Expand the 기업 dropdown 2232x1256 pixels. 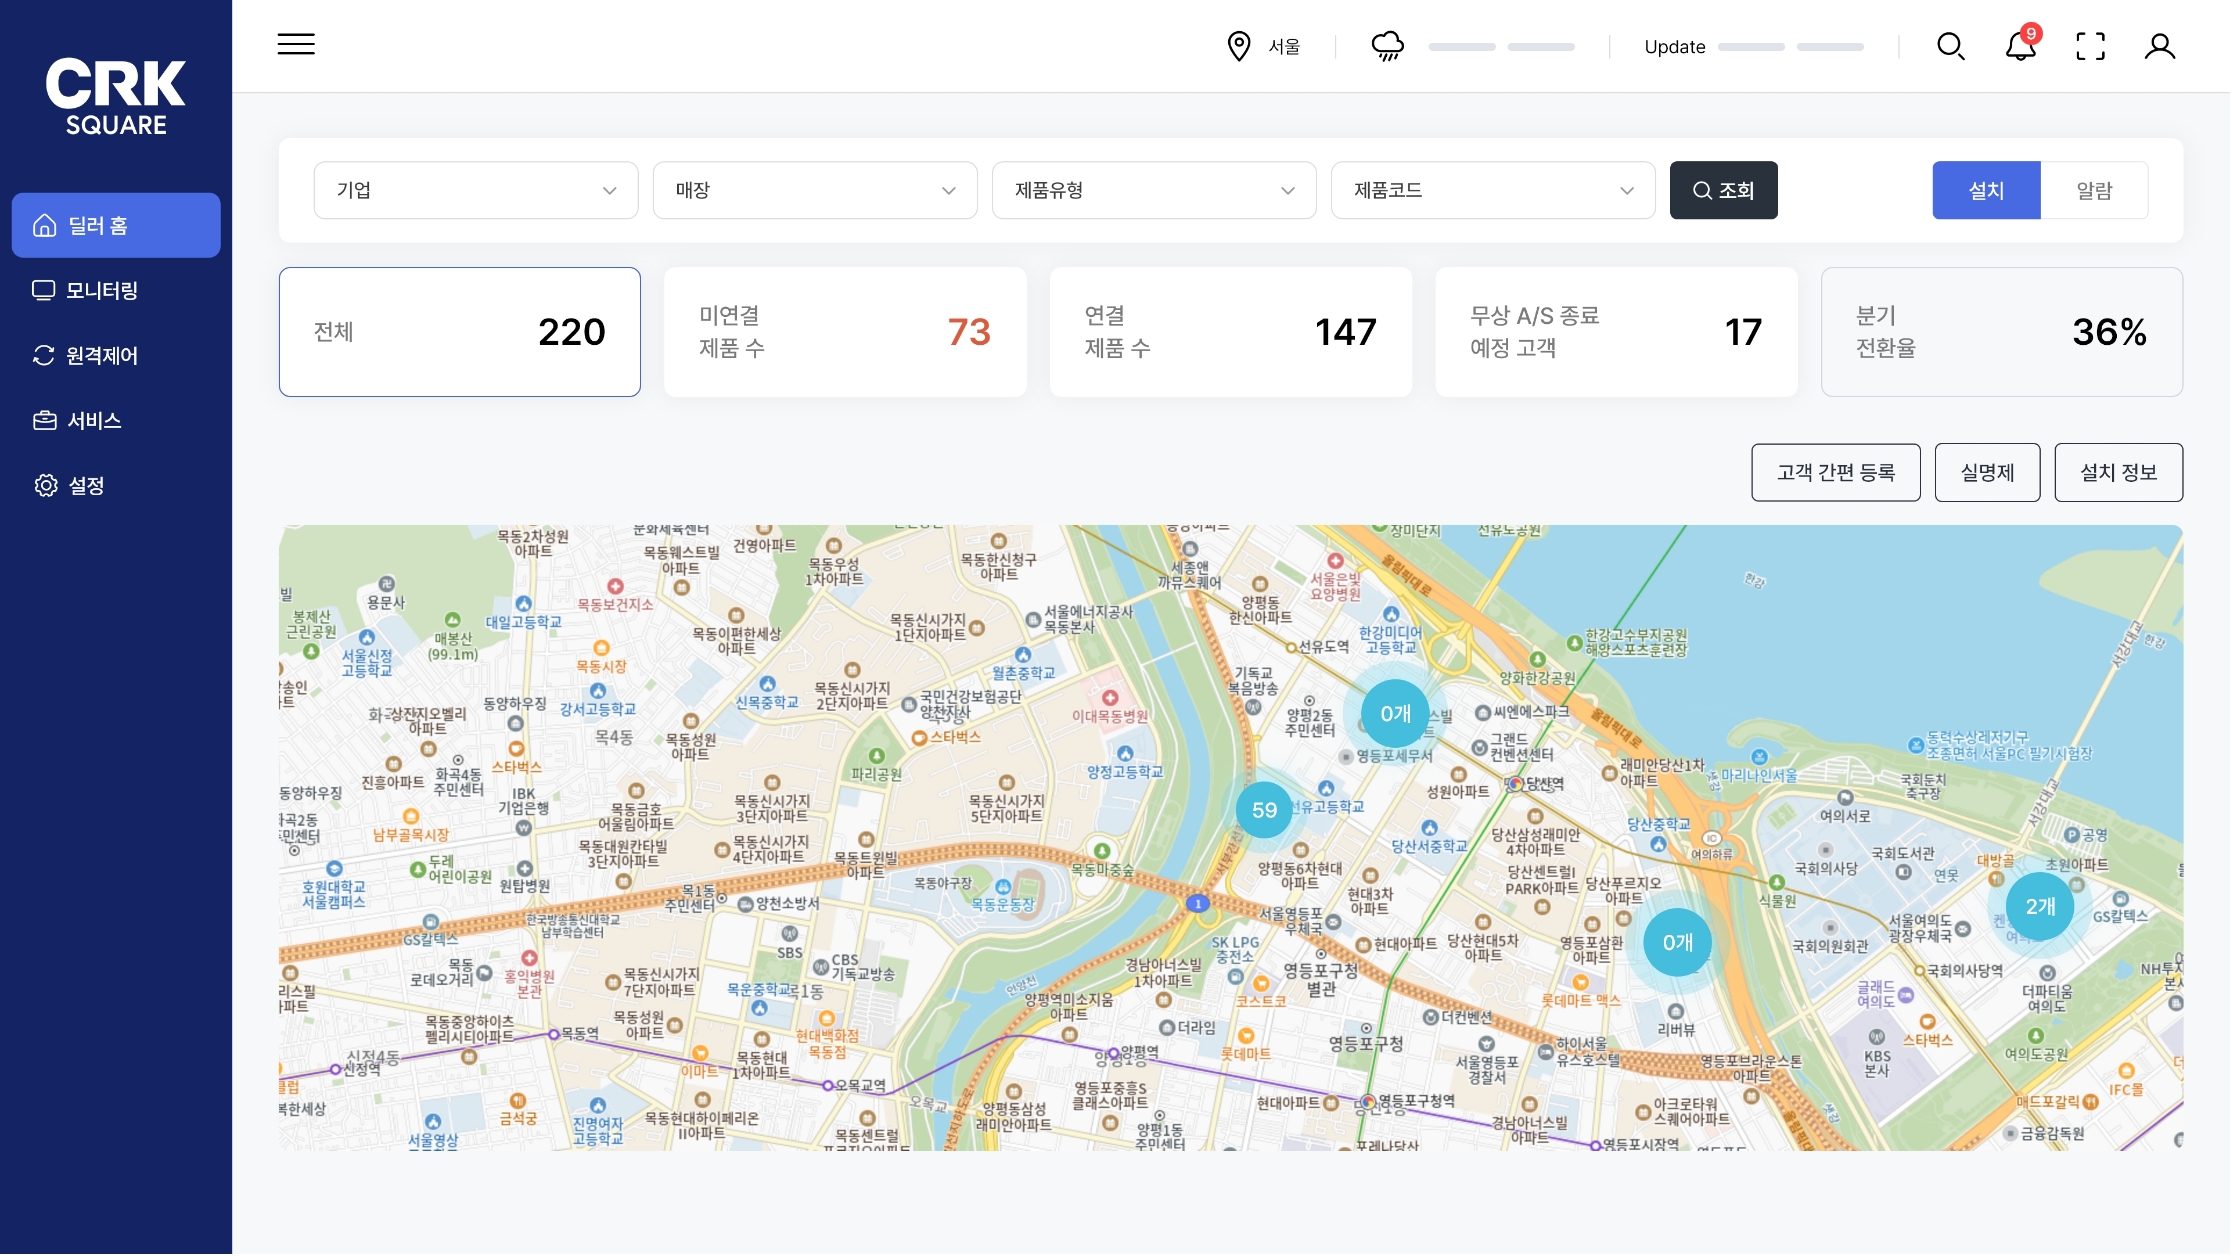tap(475, 190)
